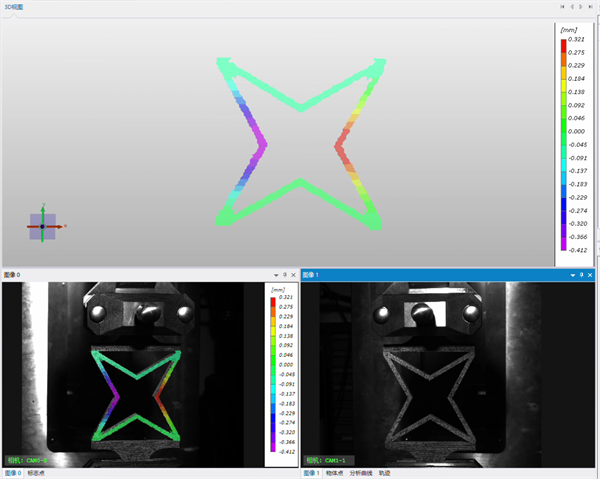Step to previous frame arrow
The height and width of the screenshot is (479, 600).
point(572,7)
